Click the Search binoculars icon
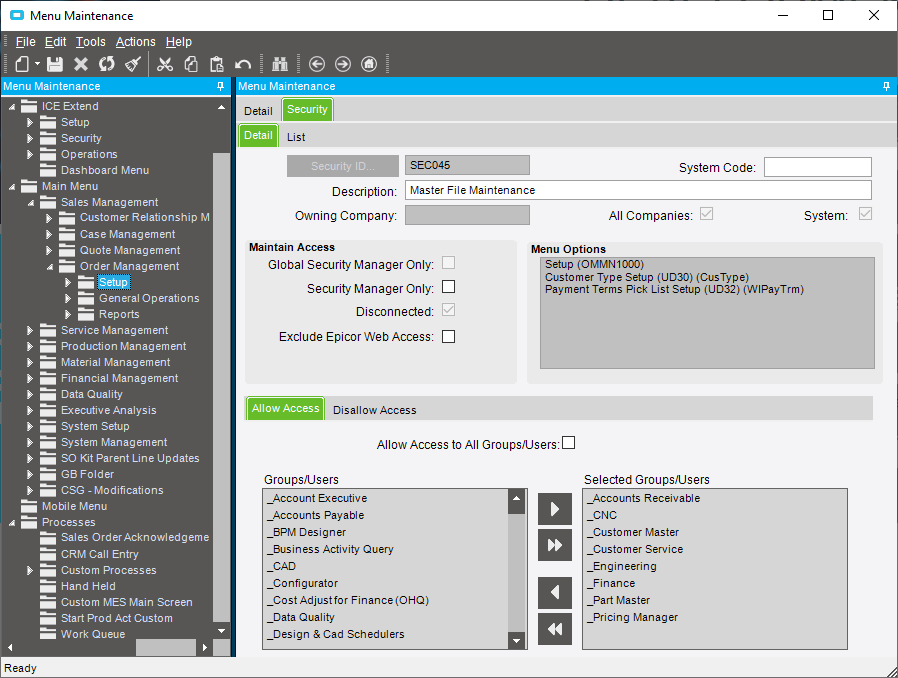This screenshot has height=678, width=898. [279, 64]
